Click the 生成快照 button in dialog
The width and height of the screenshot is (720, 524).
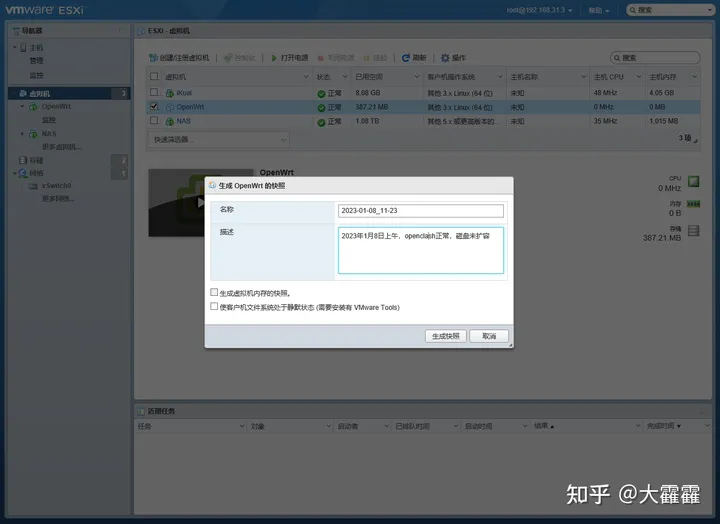coord(445,336)
